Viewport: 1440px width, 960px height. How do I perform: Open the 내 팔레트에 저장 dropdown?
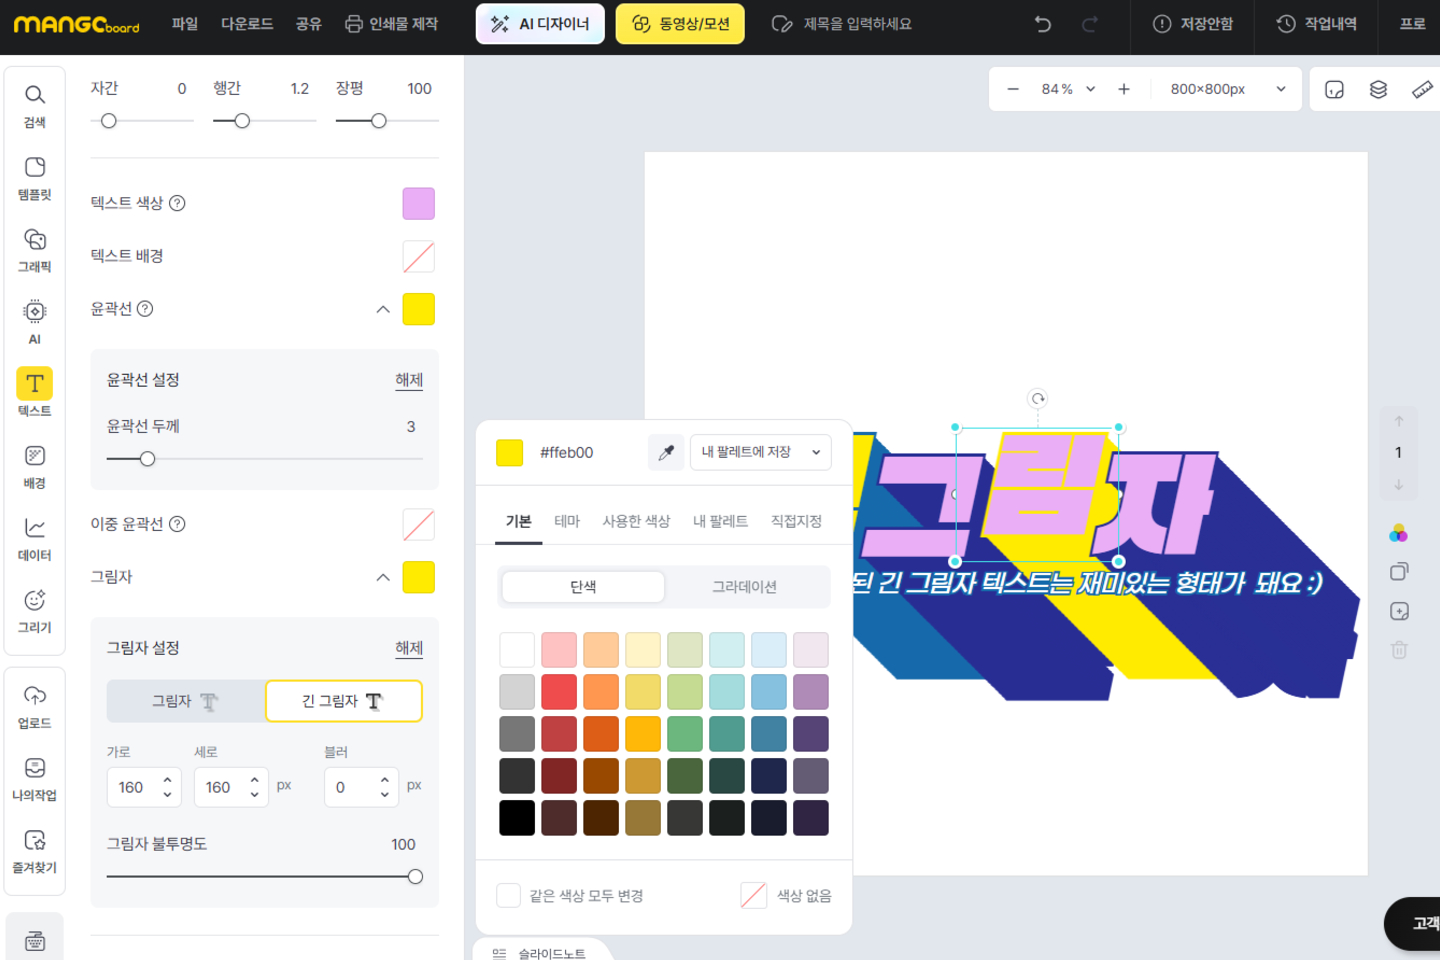pyautogui.click(x=761, y=452)
